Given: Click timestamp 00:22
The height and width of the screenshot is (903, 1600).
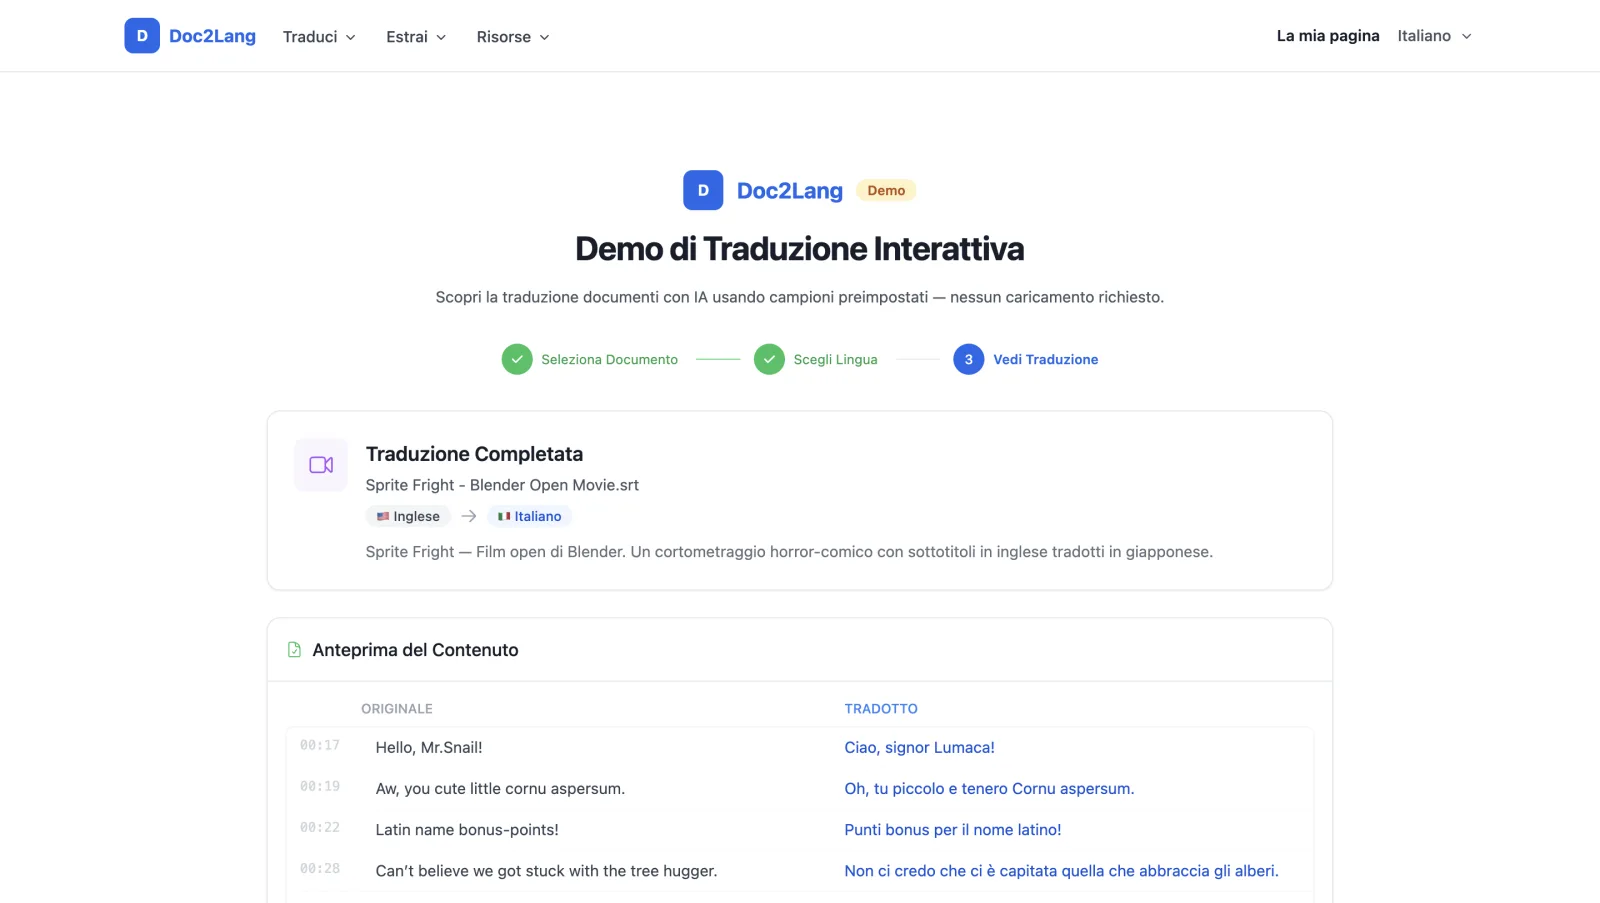Looking at the screenshot, I should click(320, 827).
